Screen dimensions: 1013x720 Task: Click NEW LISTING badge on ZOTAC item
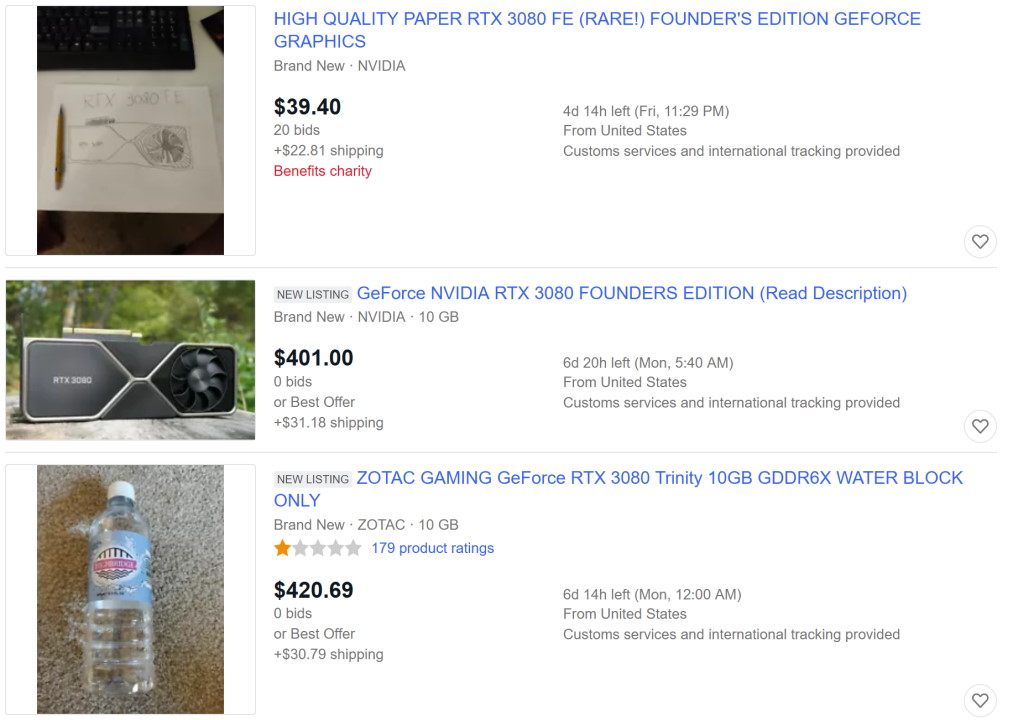click(x=313, y=479)
